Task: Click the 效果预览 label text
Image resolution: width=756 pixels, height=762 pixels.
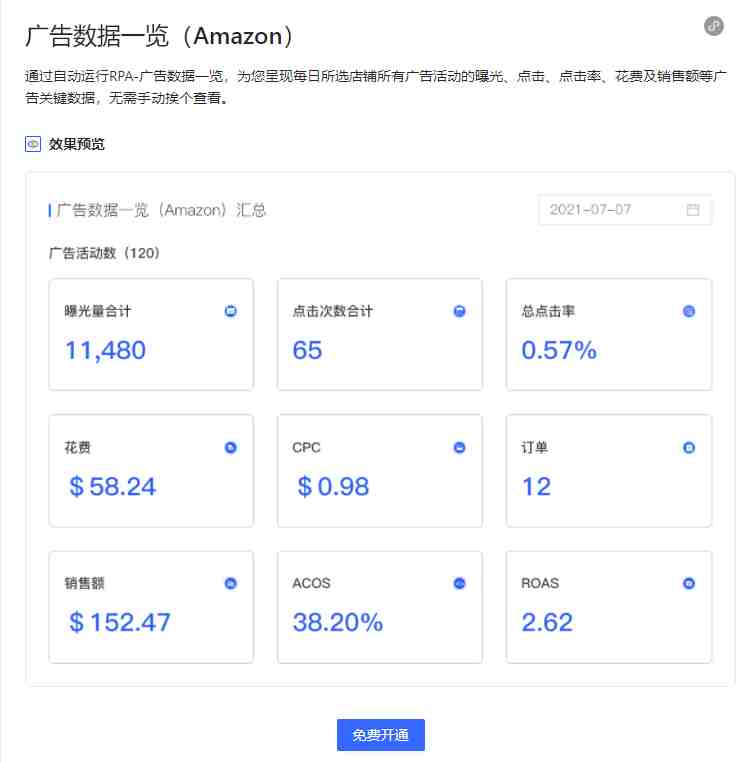Action: 76,144
